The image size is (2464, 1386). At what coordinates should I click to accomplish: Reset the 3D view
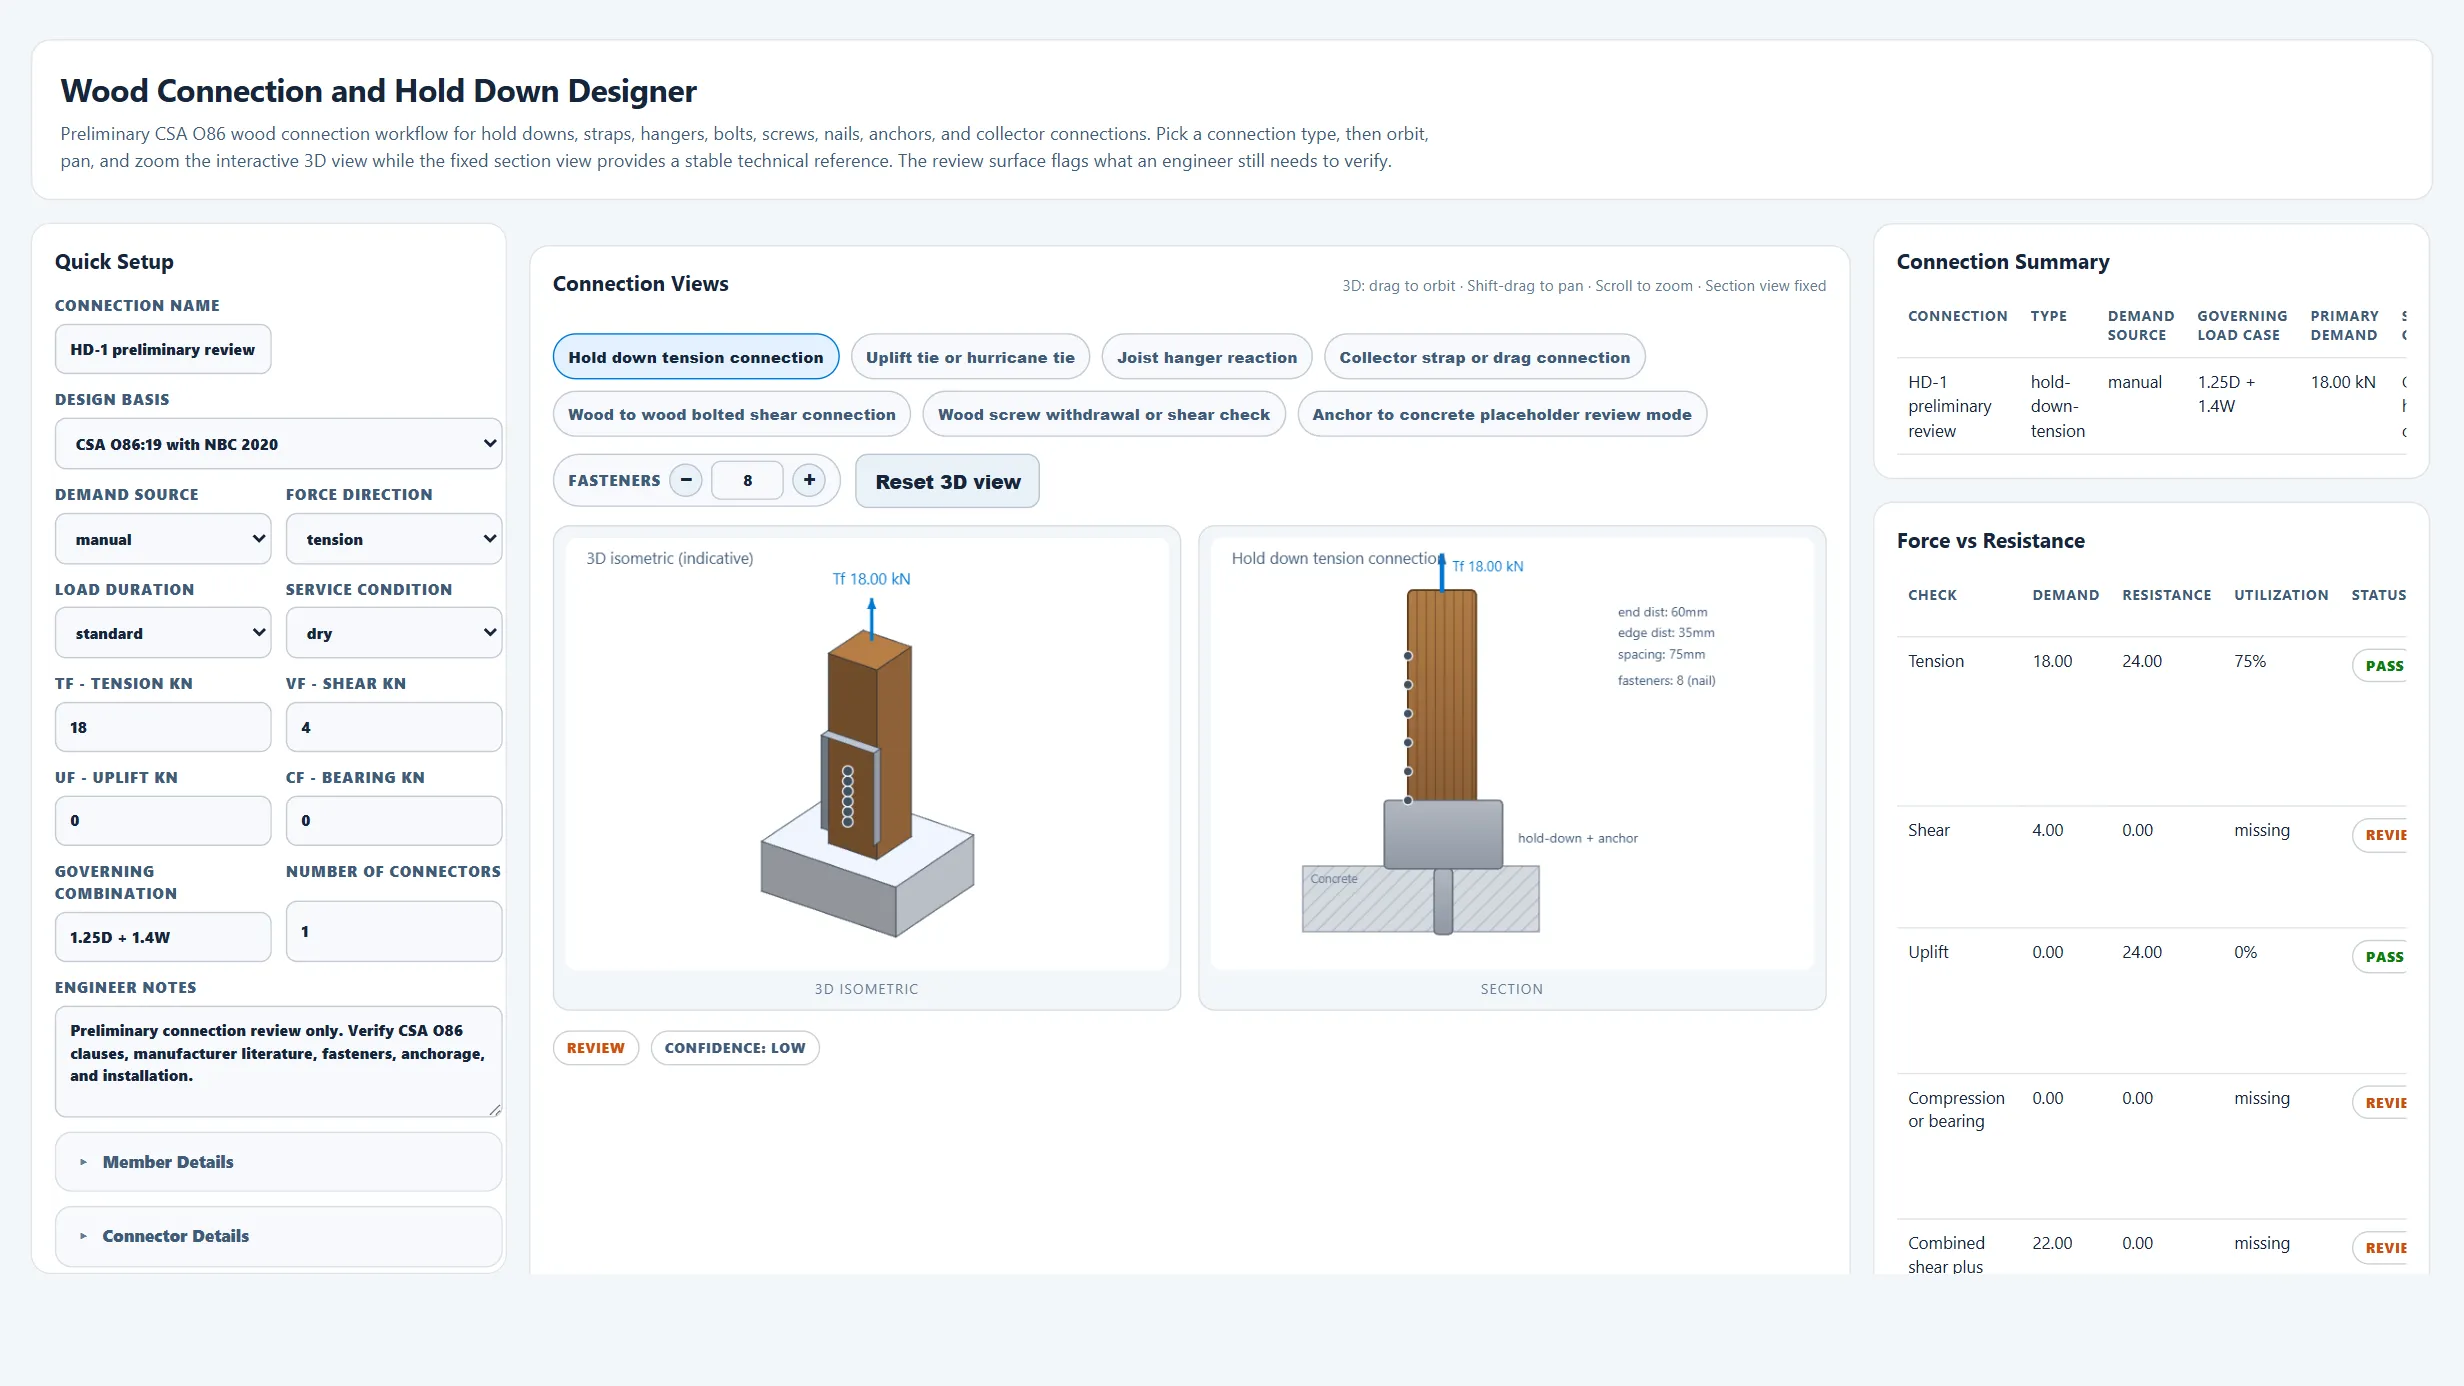pos(947,481)
